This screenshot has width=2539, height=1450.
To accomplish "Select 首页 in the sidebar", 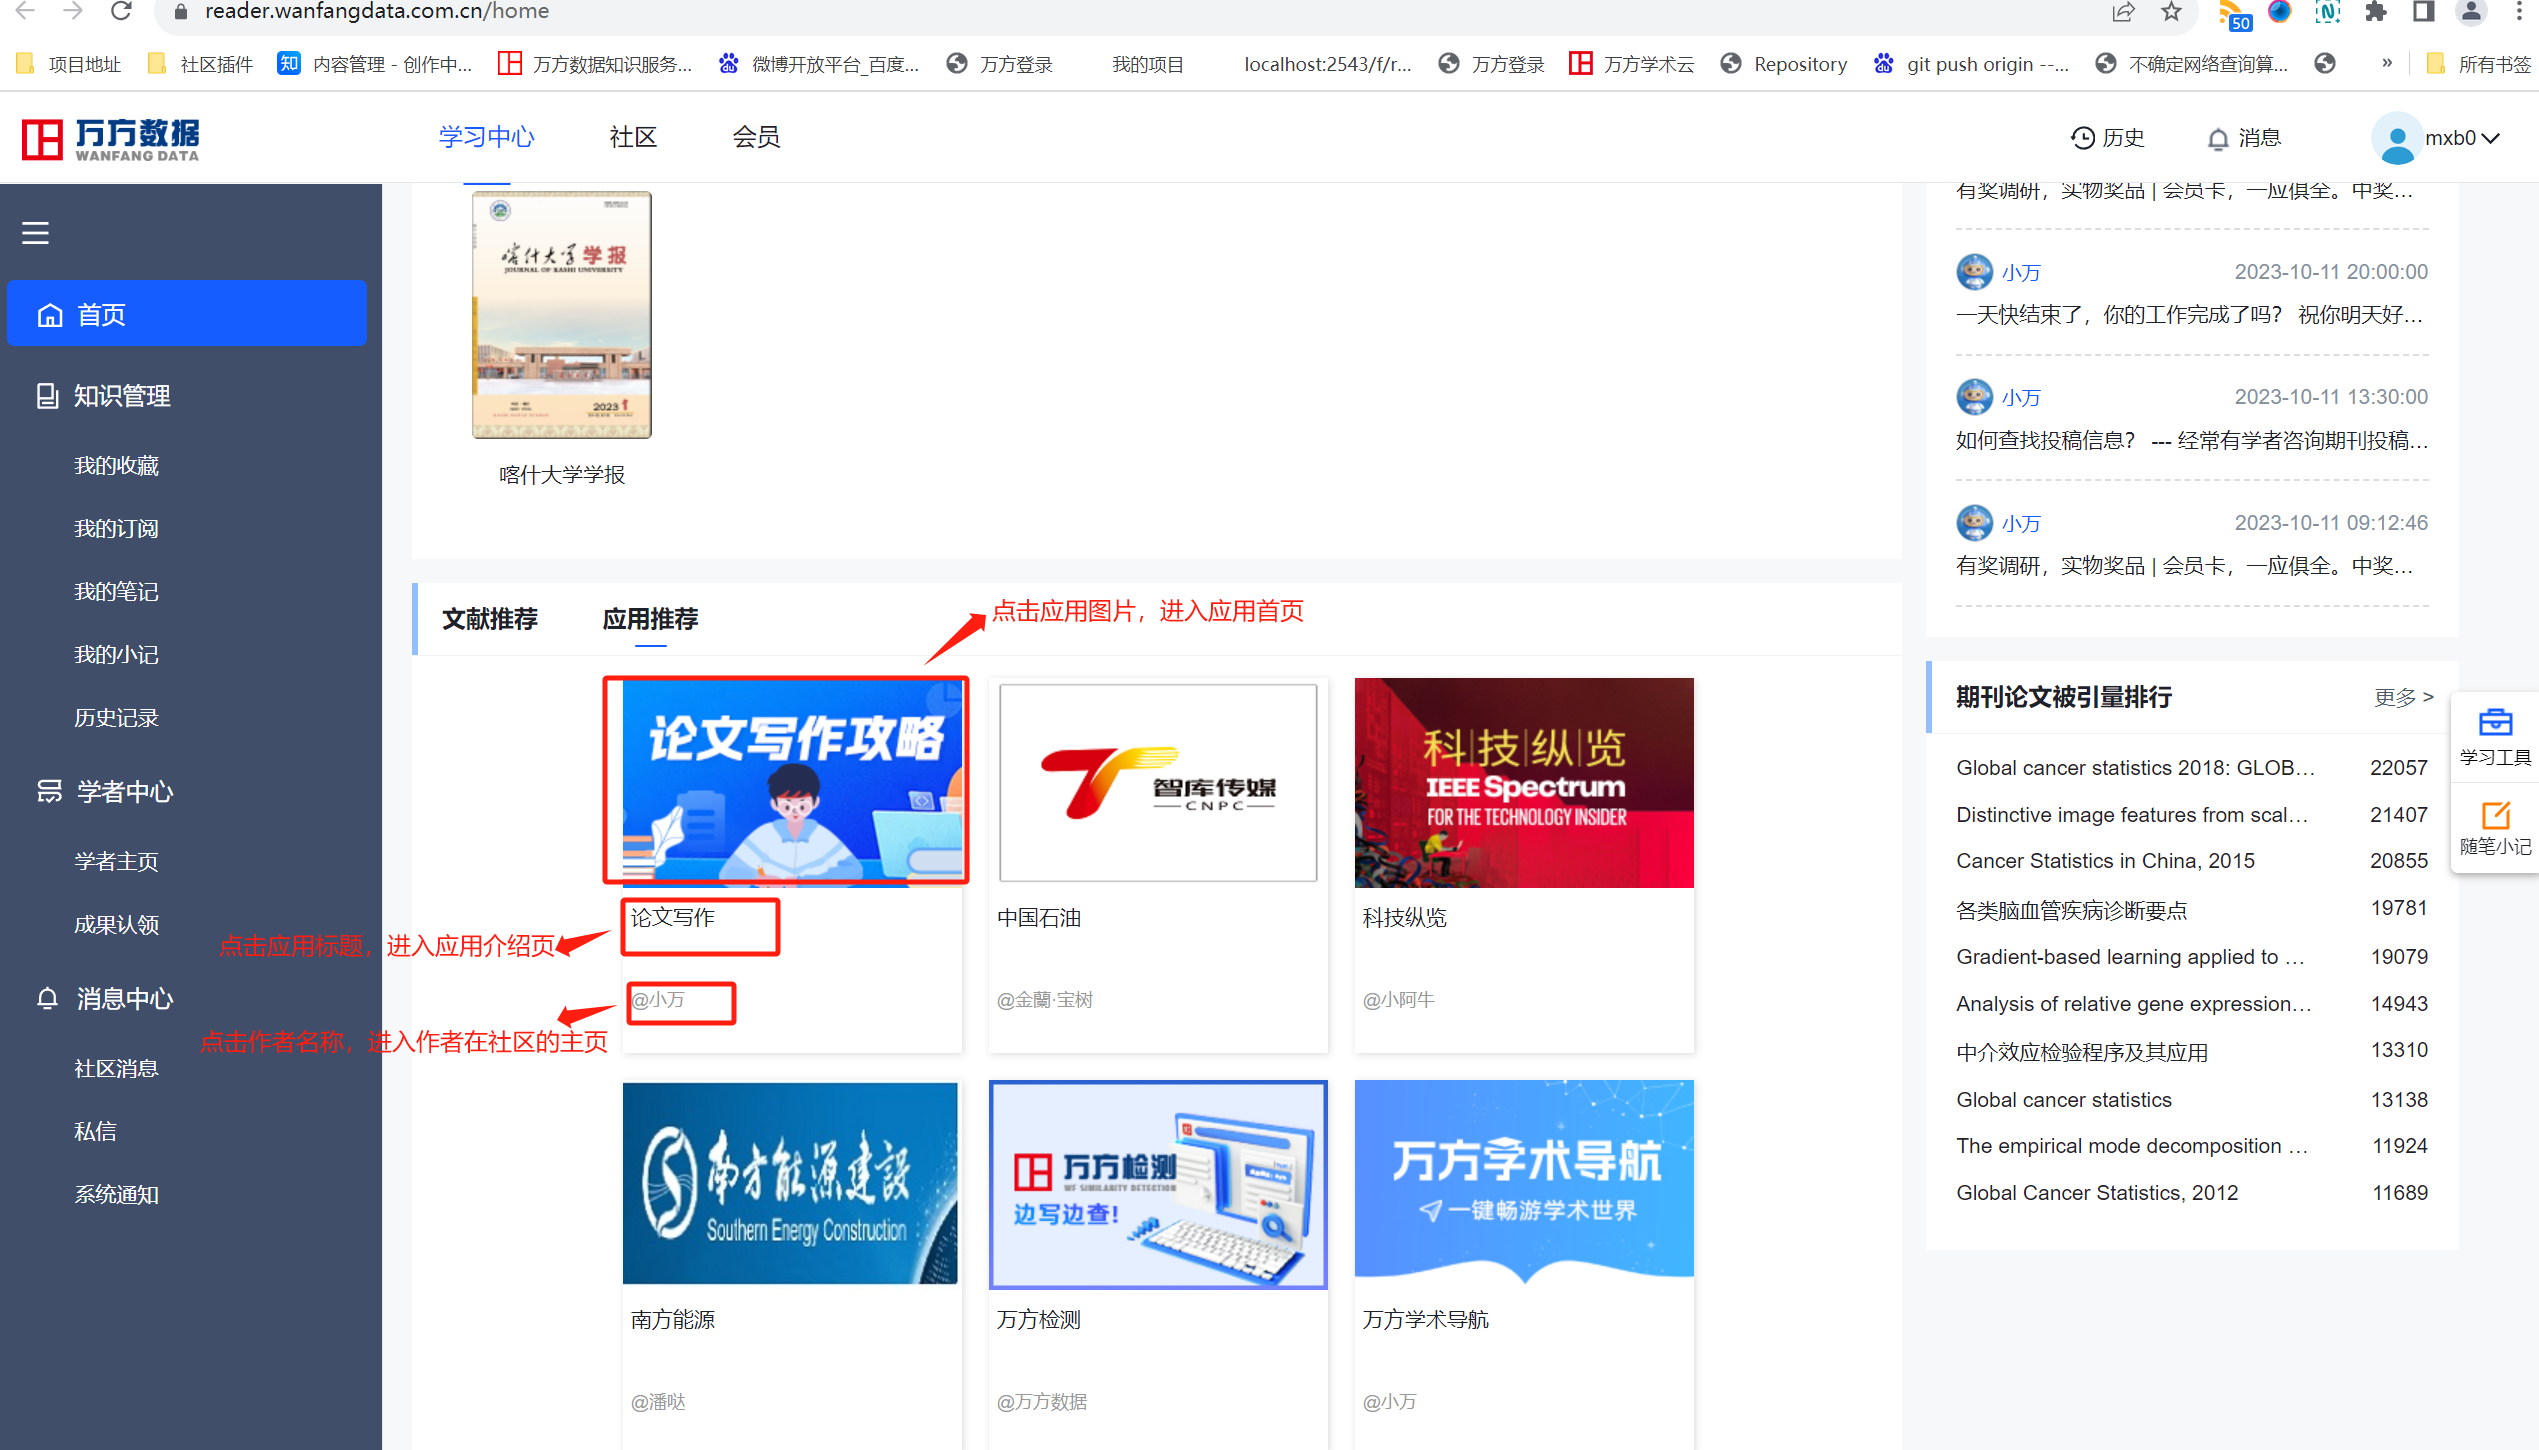I will pos(187,314).
